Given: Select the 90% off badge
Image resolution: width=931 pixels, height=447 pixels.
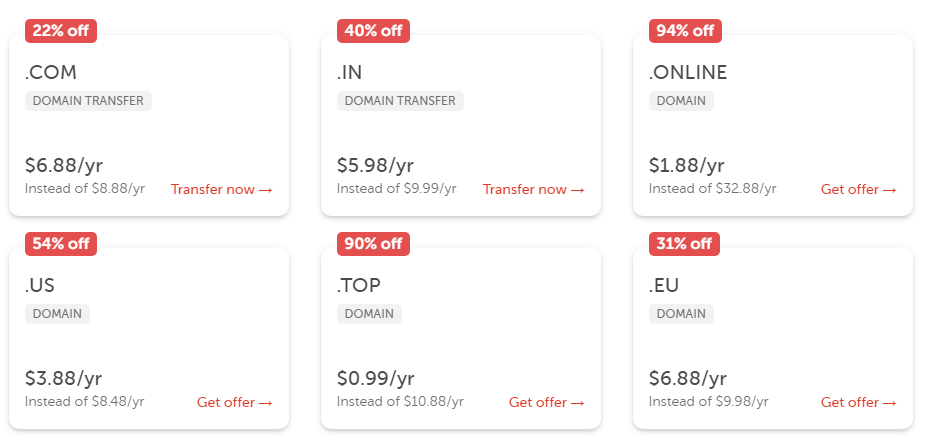Looking at the screenshot, I should [373, 244].
